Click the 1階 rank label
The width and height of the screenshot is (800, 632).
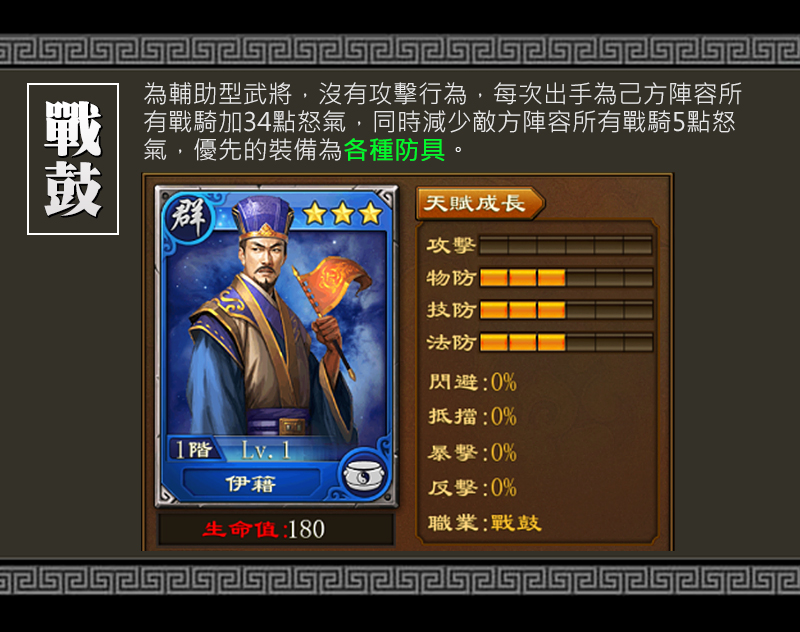click(193, 449)
